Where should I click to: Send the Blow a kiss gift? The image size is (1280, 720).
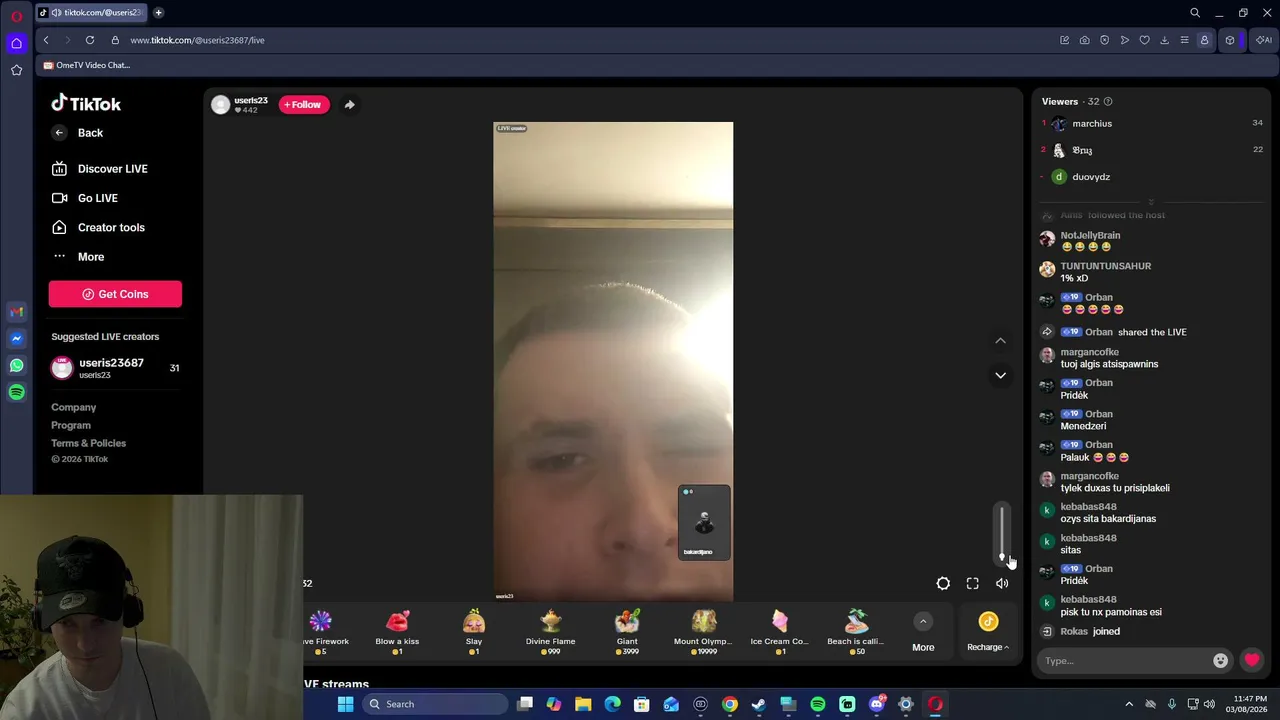coord(397,633)
